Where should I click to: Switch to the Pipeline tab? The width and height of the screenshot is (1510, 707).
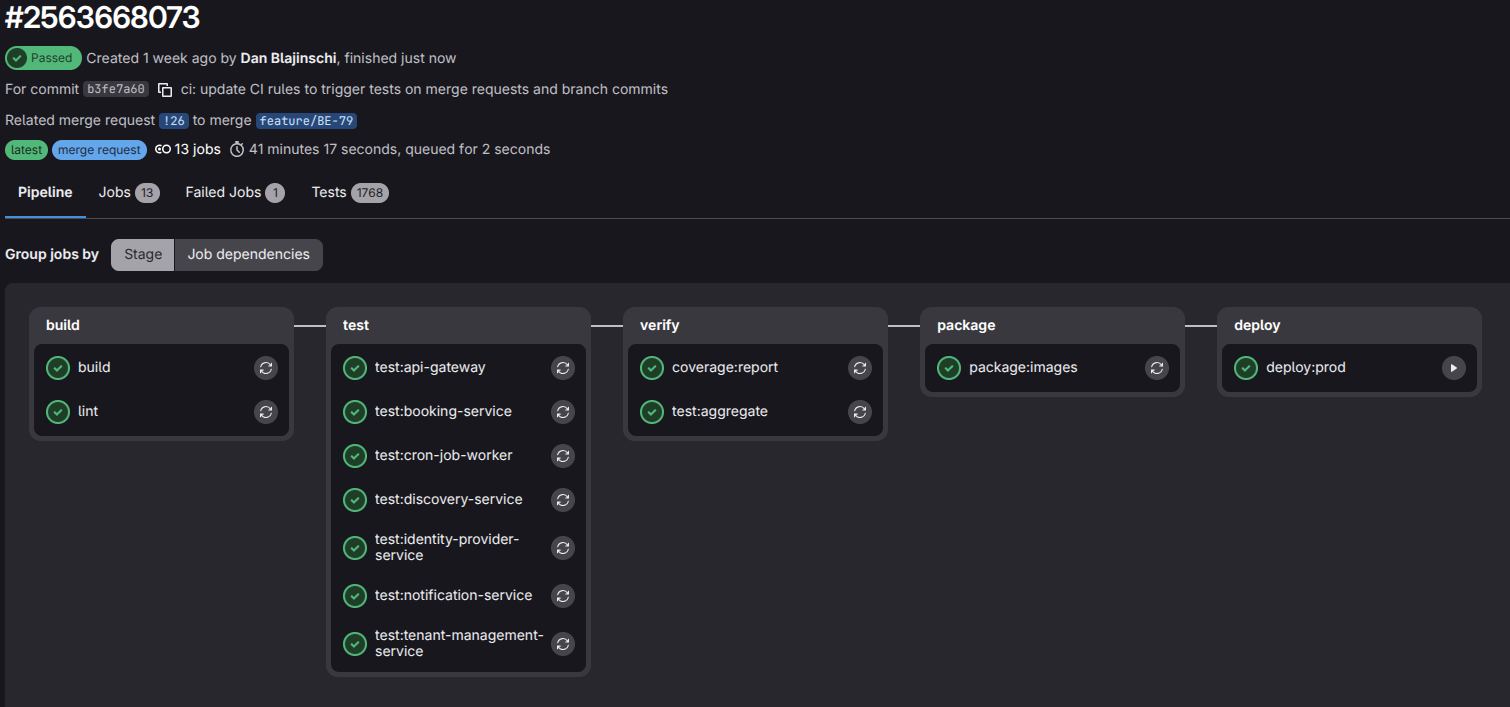coord(45,192)
